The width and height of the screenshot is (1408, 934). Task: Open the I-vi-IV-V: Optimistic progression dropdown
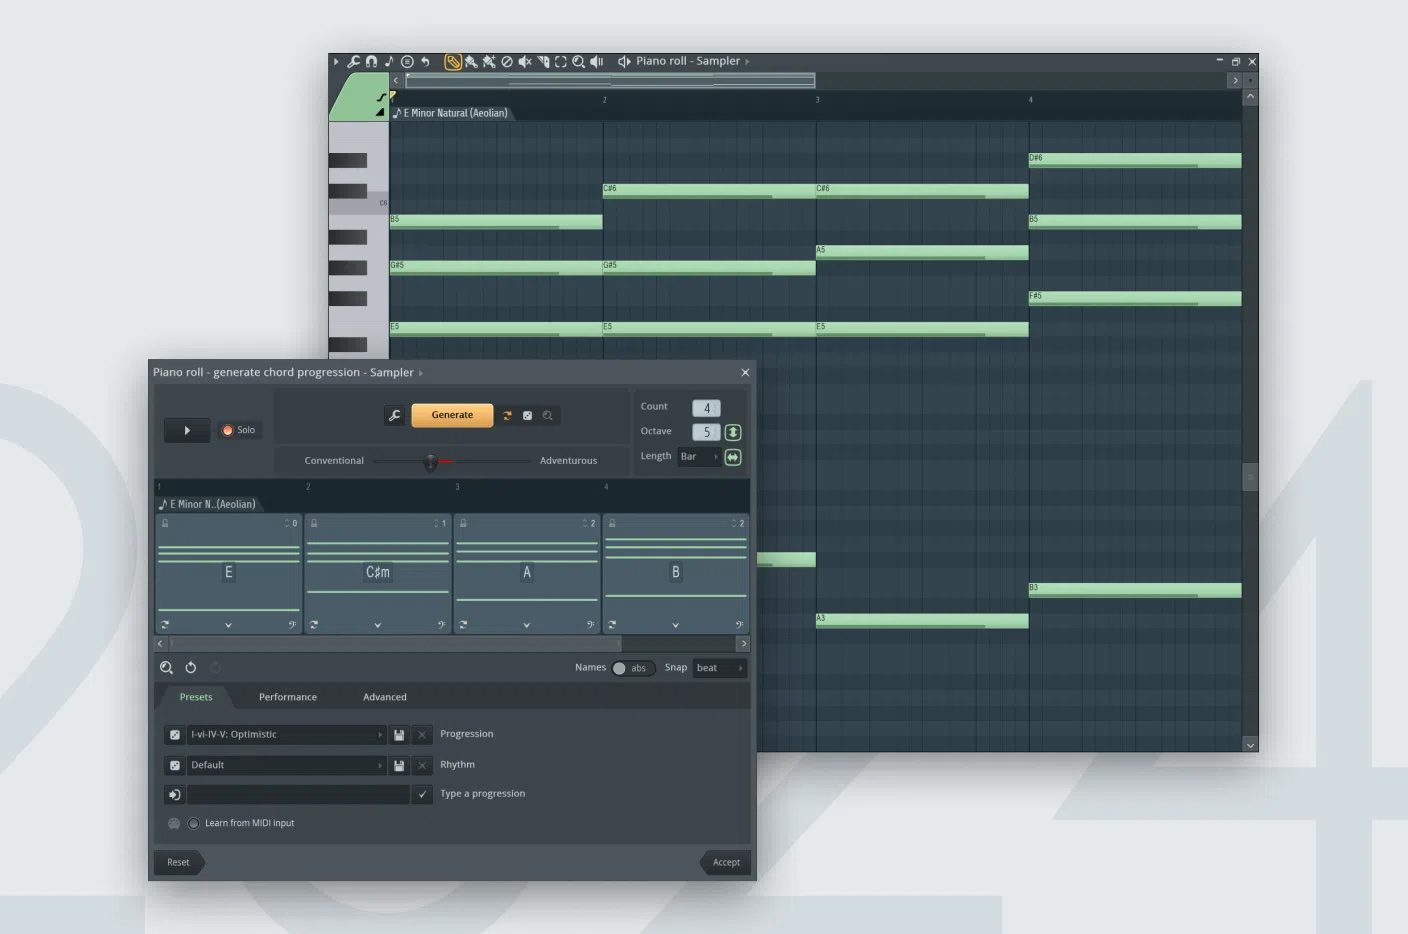tap(286, 735)
